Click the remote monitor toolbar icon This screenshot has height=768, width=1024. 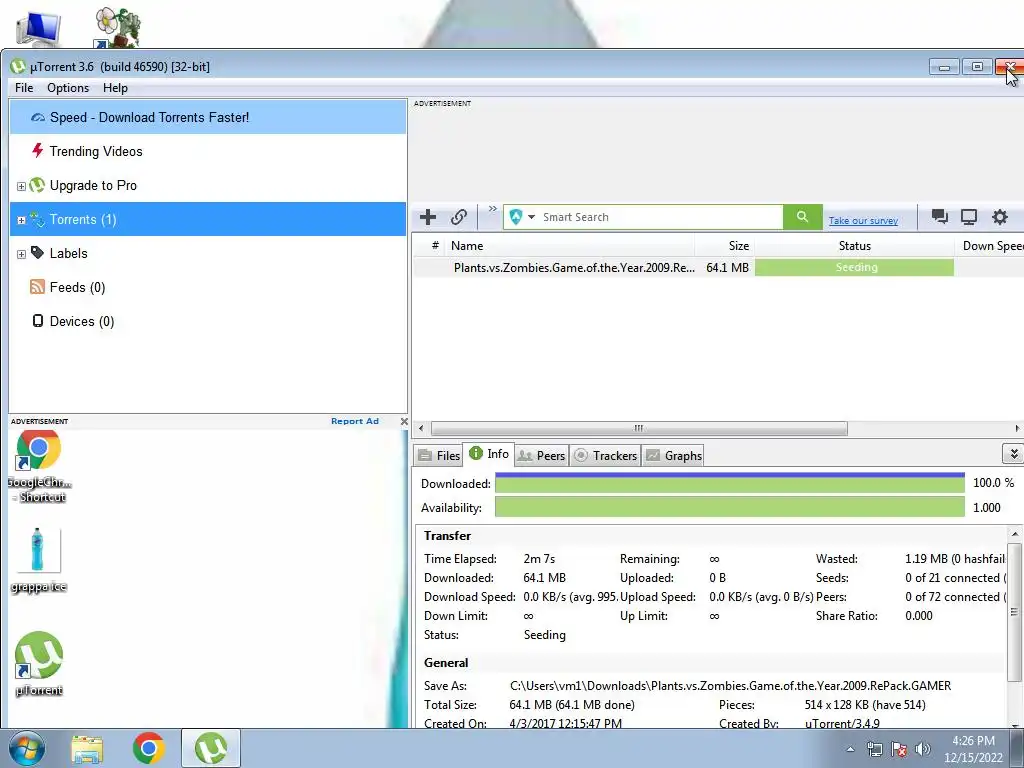969,217
